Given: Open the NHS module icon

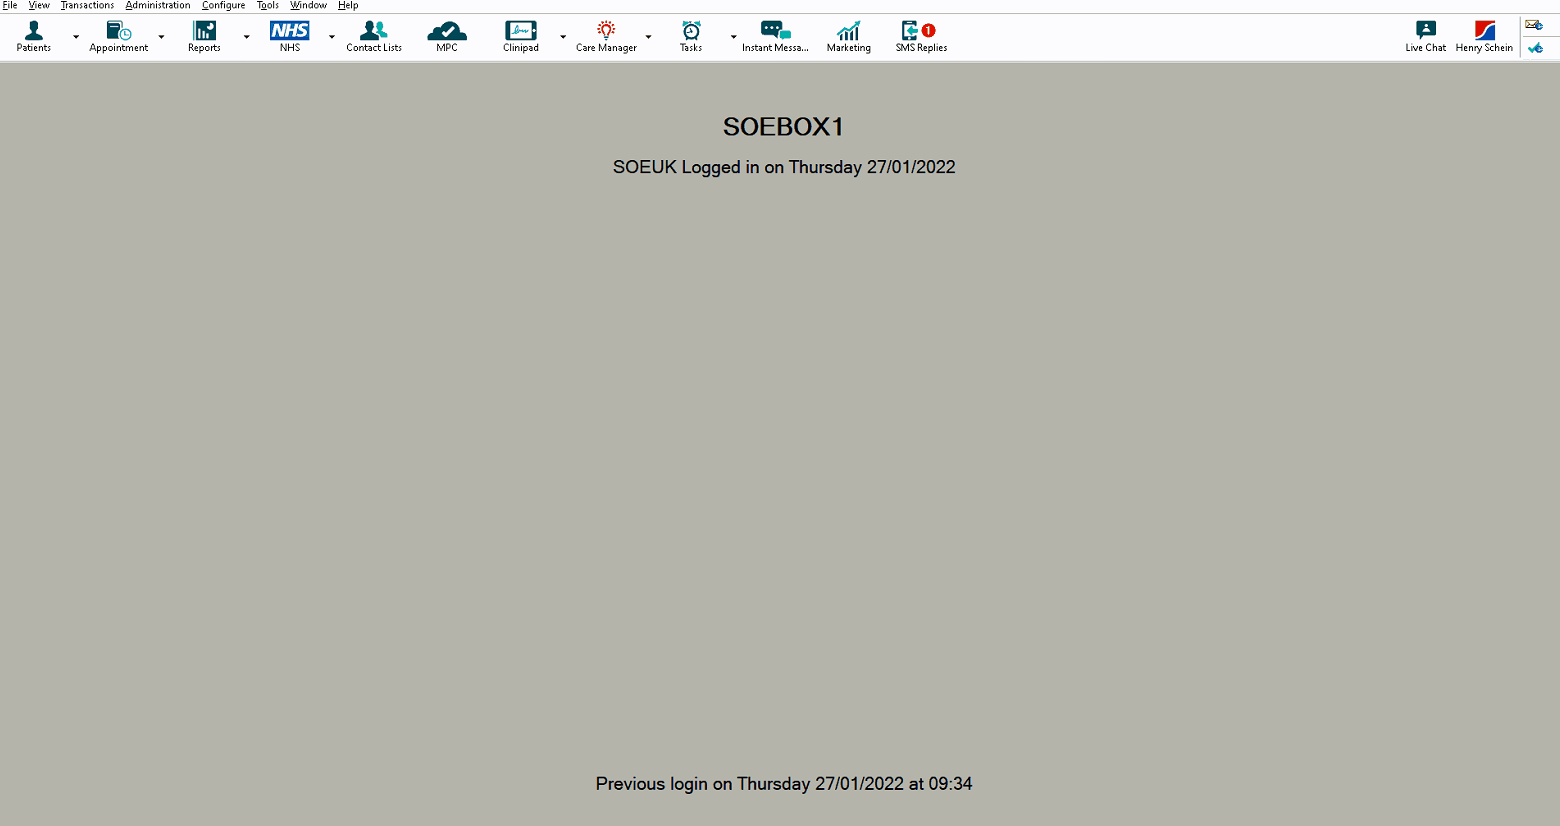Looking at the screenshot, I should click(288, 33).
